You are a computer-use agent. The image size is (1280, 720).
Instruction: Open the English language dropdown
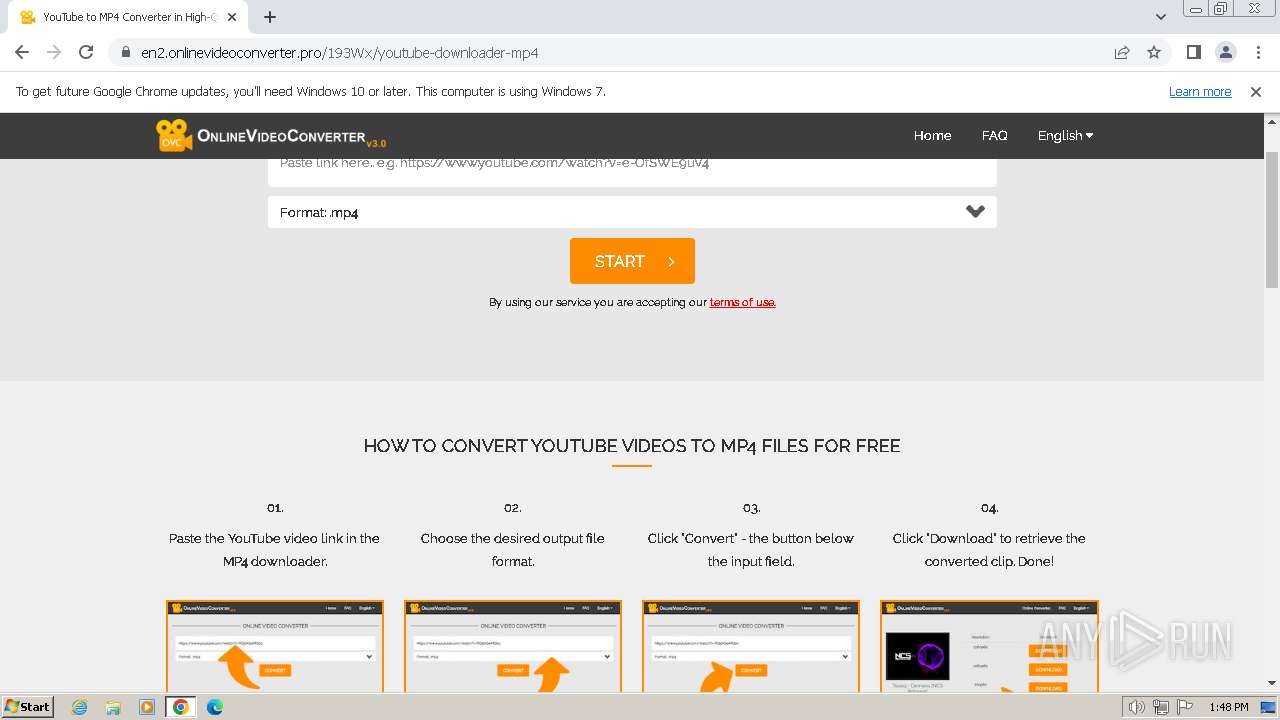point(1065,135)
